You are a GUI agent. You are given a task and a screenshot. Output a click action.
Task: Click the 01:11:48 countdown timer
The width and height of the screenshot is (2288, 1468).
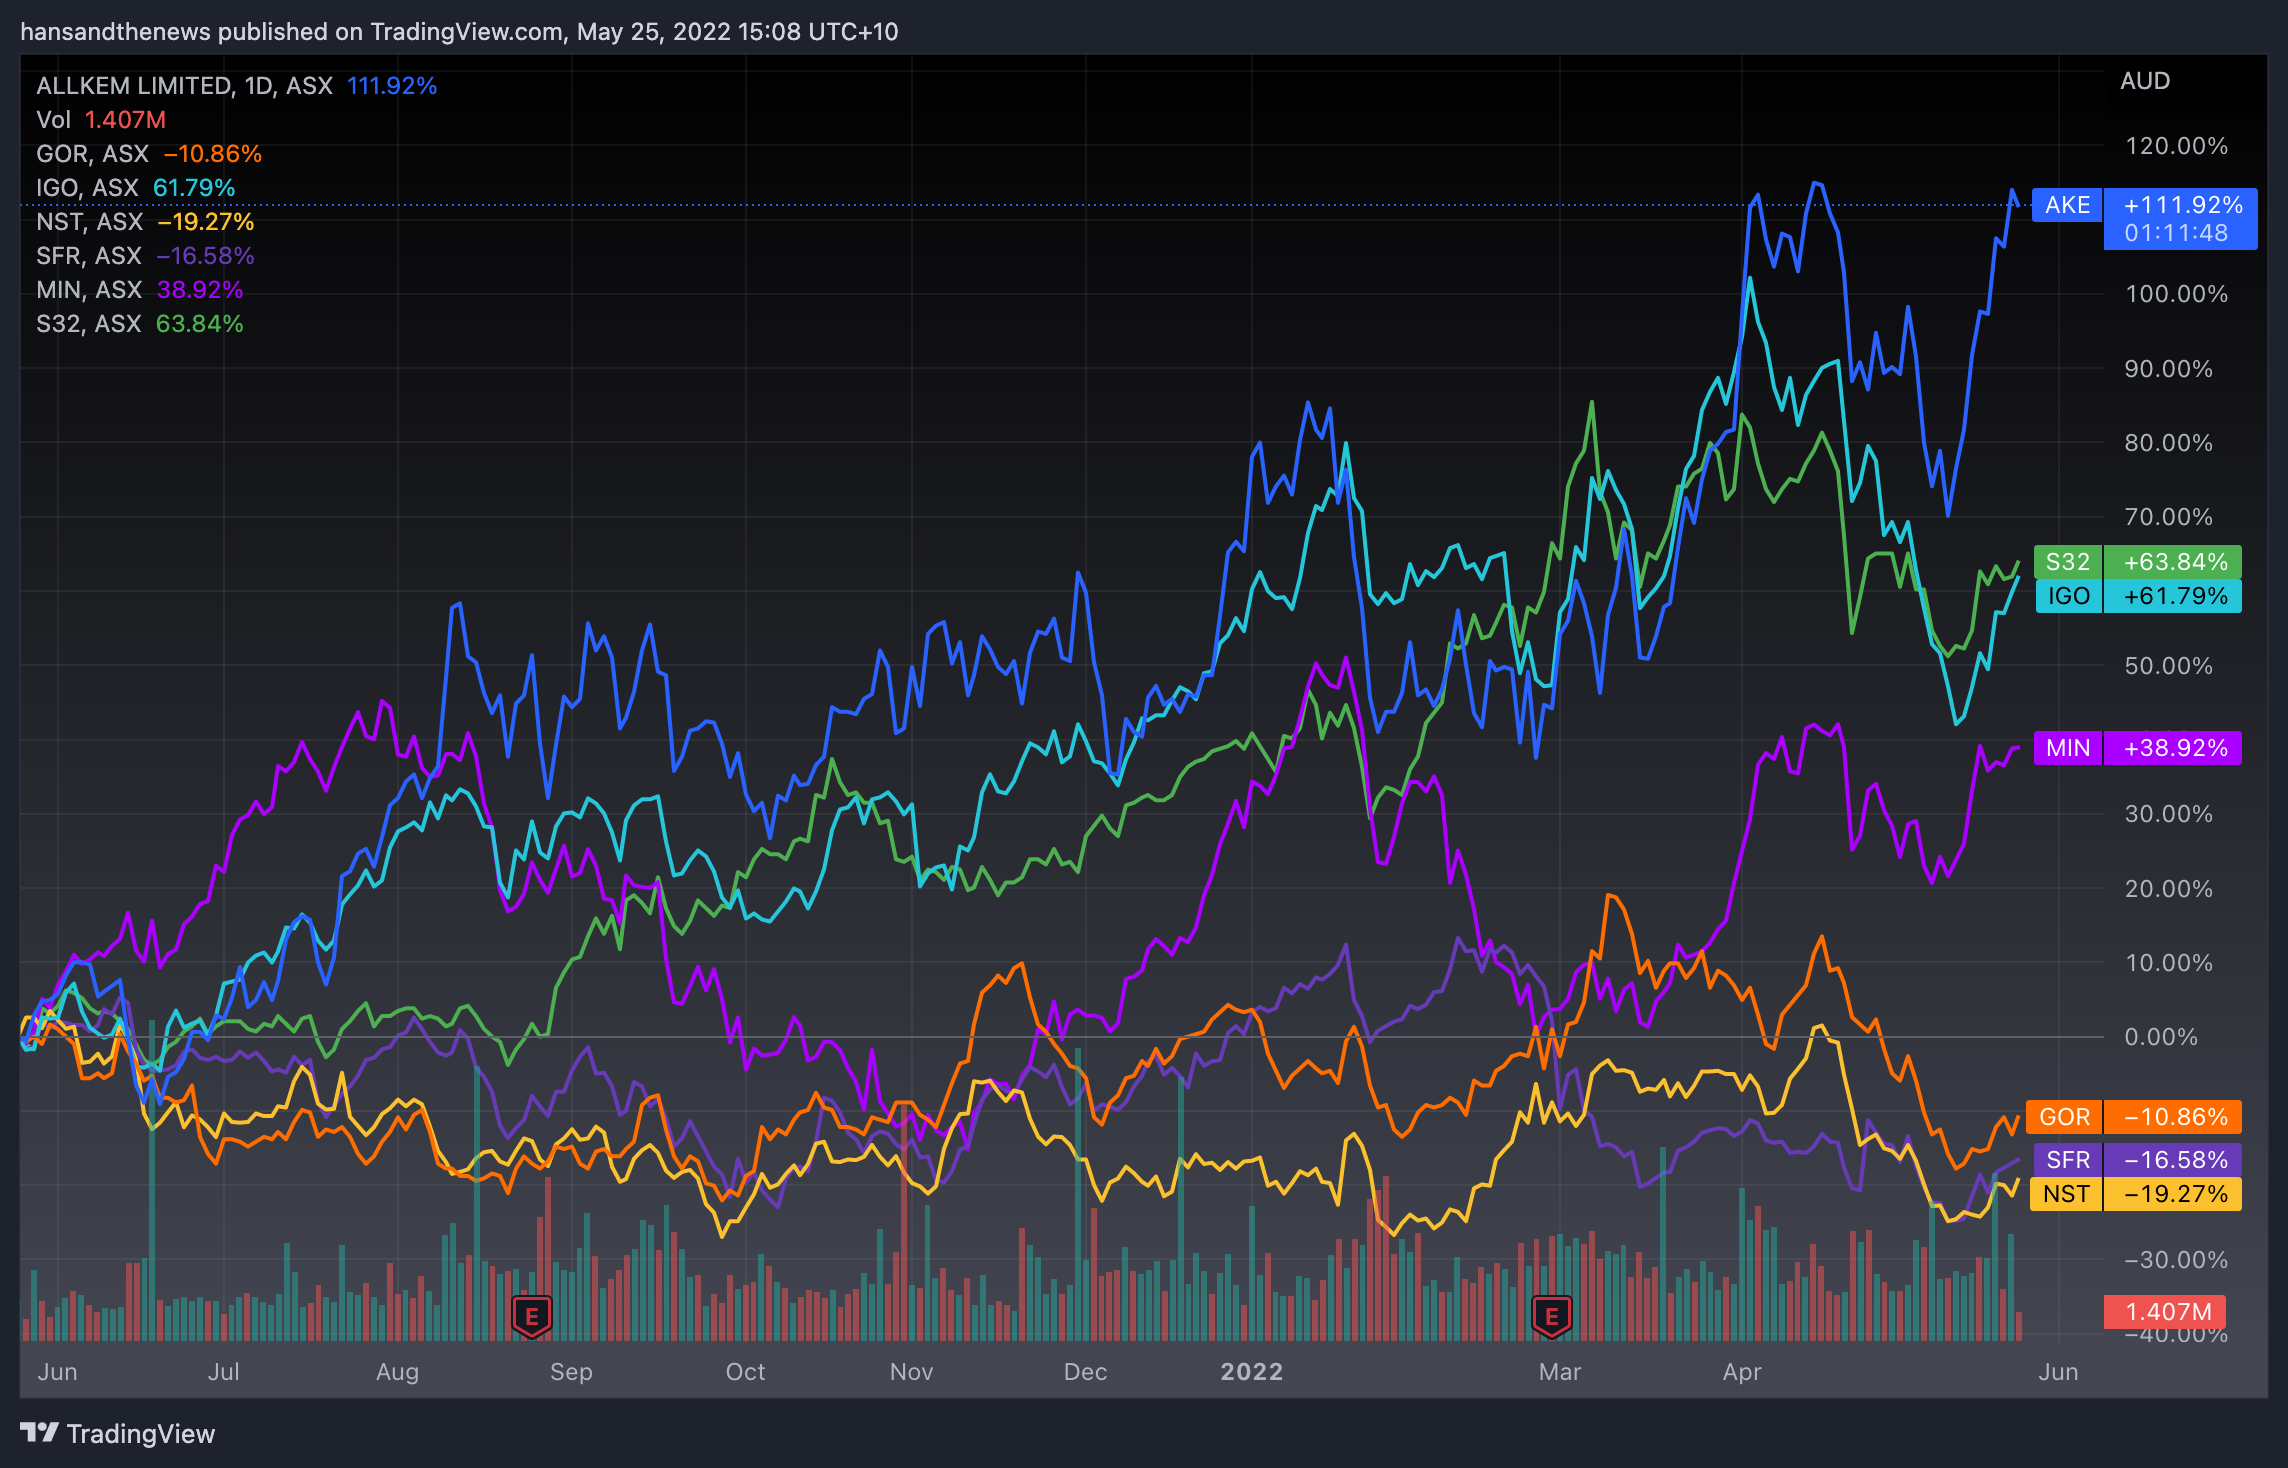[2176, 233]
